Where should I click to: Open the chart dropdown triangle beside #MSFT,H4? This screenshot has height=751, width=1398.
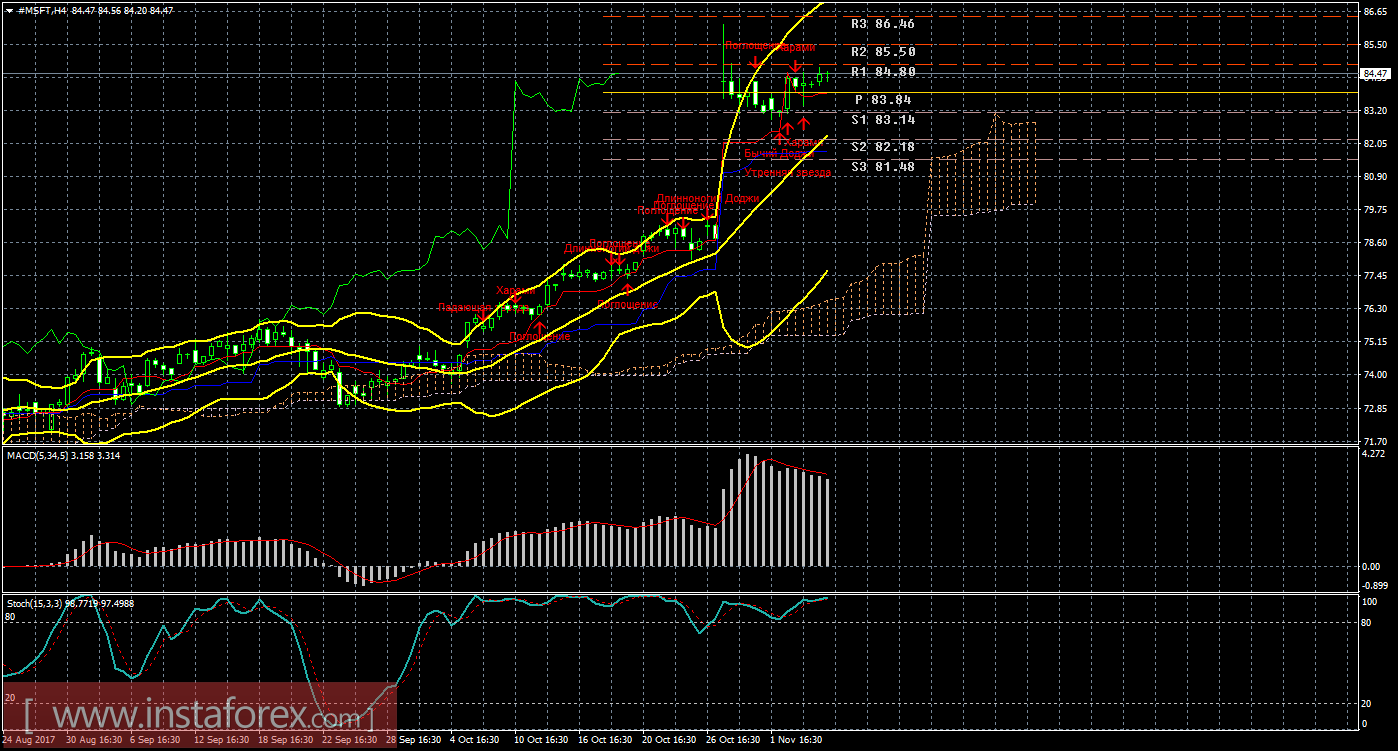tap(9, 10)
